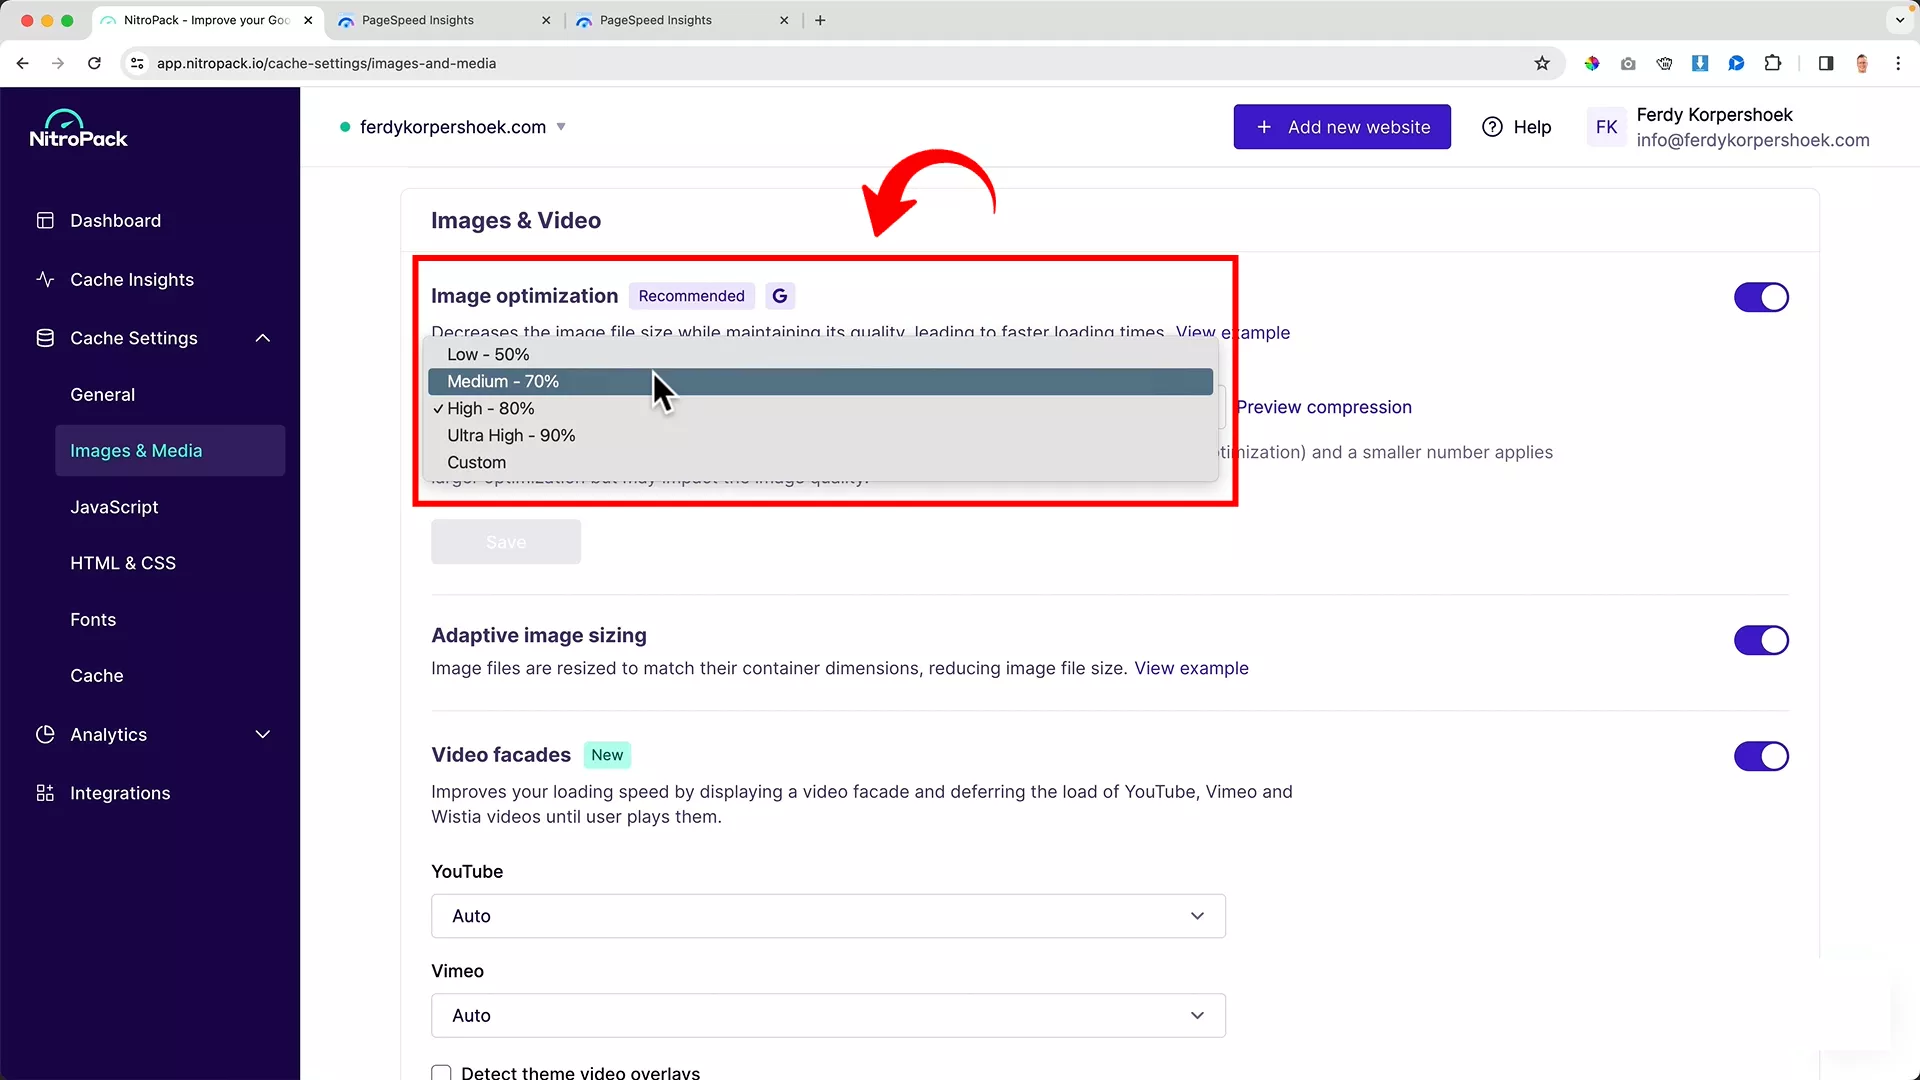Collapse the Cache Settings section

[262, 338]
